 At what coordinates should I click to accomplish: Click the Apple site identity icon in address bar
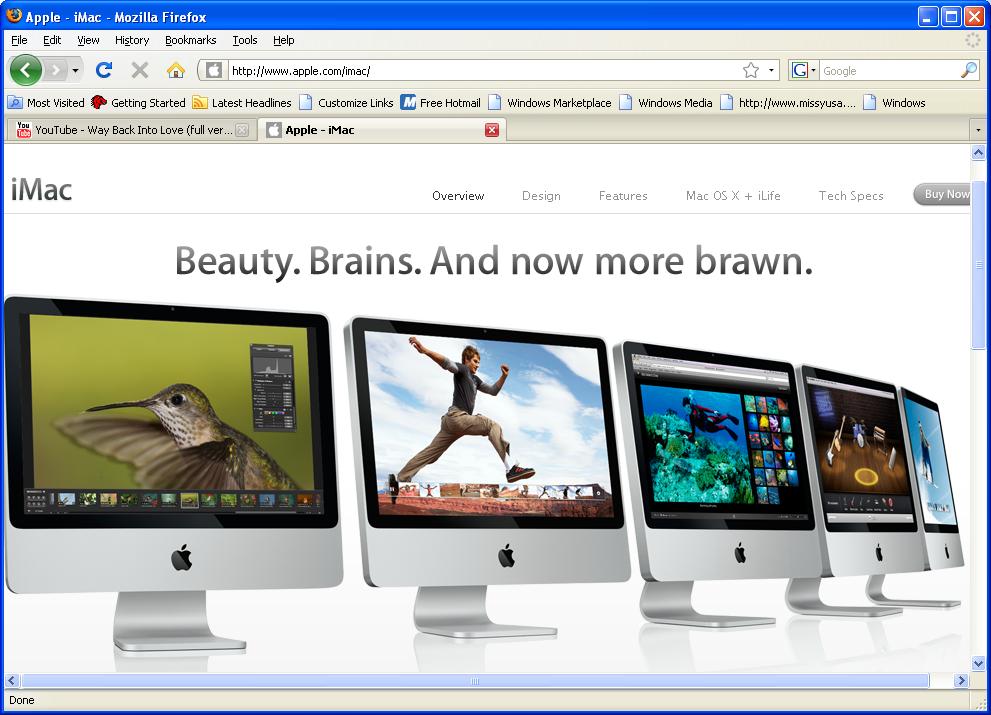coord(214,70)
